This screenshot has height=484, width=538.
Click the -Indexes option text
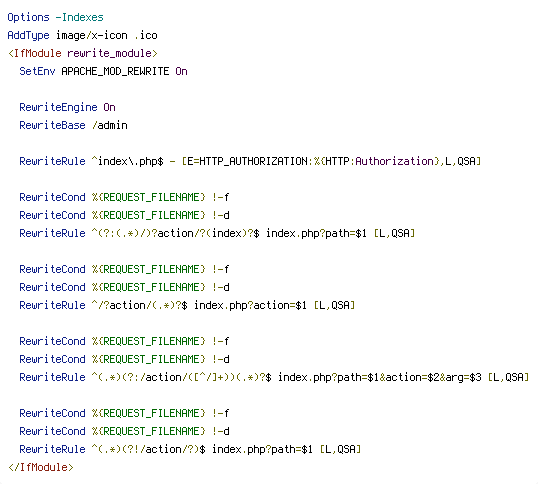pos(79,17)
